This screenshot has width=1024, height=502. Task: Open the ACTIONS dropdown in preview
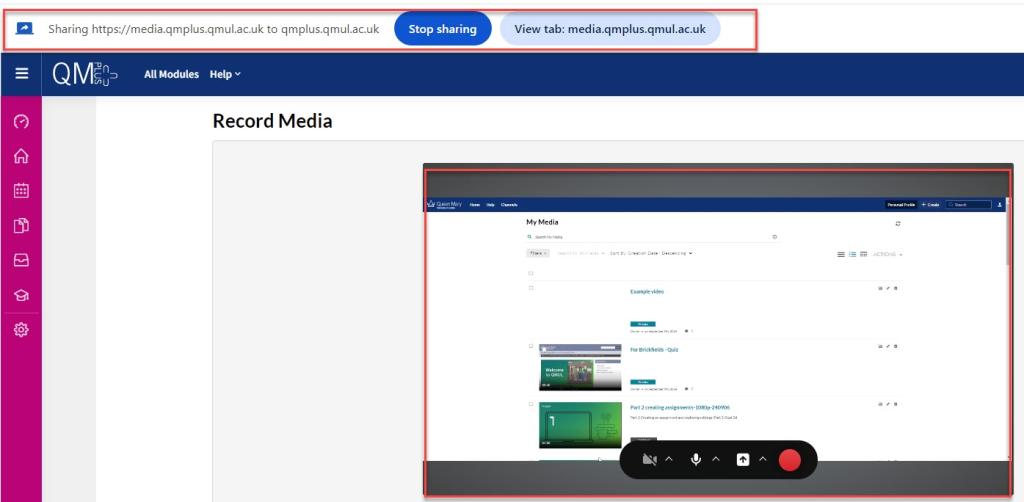[x=888, y=255]
